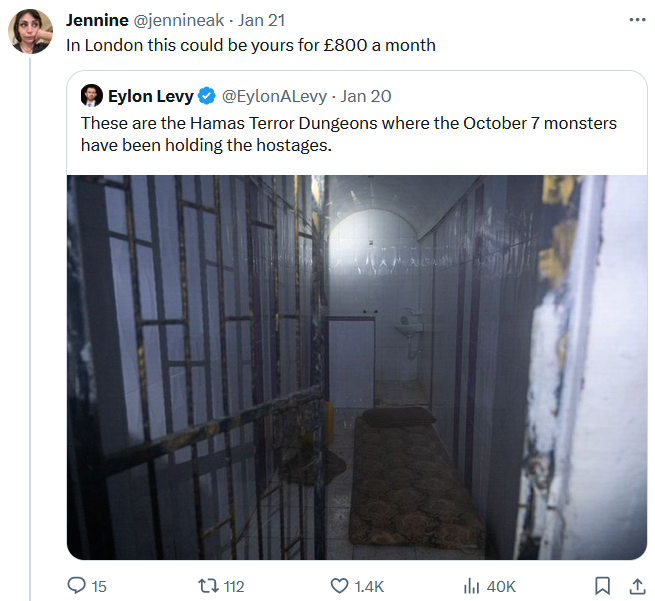Click the Eylon Levy display name
The width and height of the screenshot is (655, 601).
pyautogui.click(x=150, y=96)
